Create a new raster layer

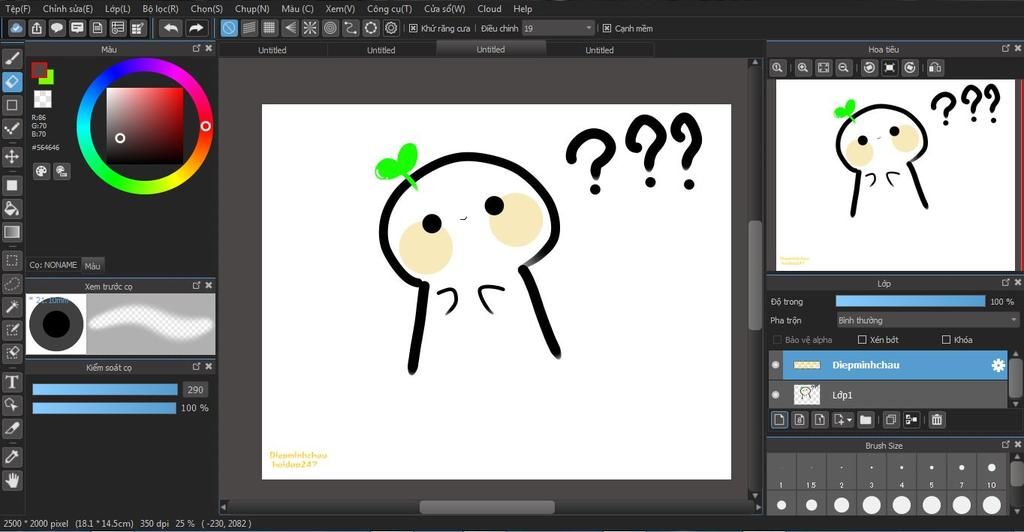tap(779, 420)
